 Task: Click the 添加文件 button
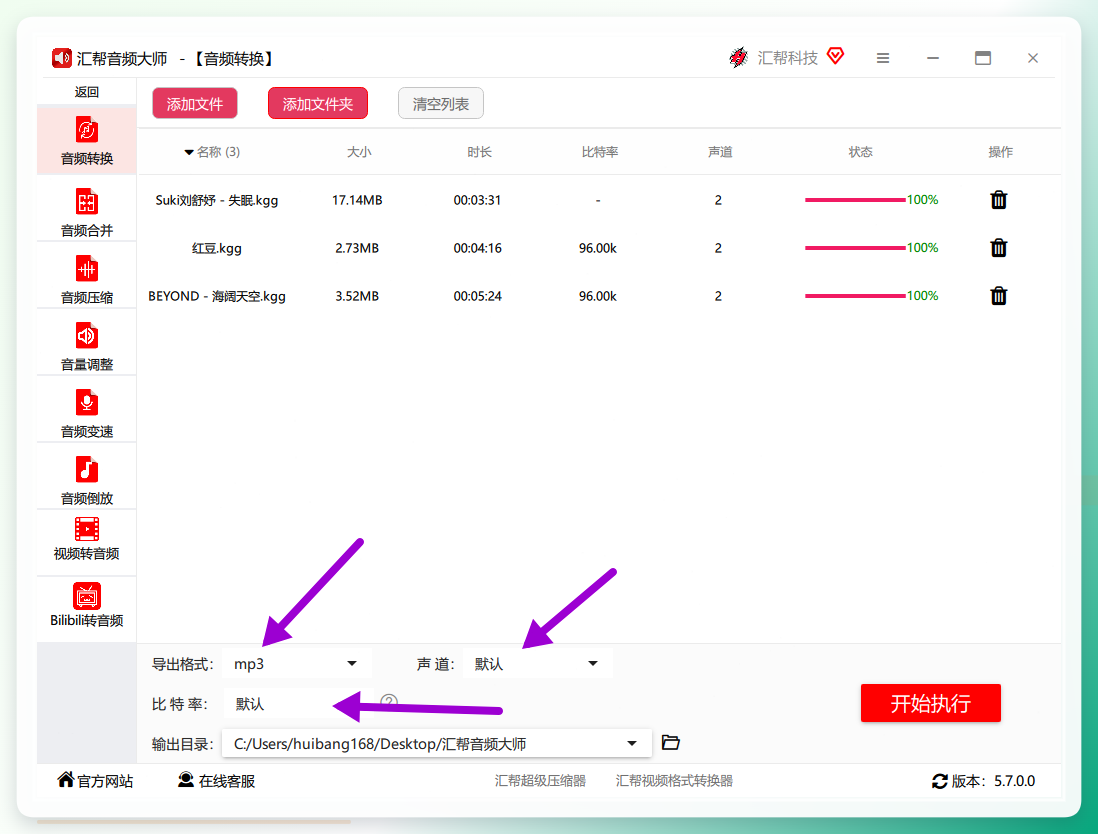pyautogui.click(x=195, y=104)
